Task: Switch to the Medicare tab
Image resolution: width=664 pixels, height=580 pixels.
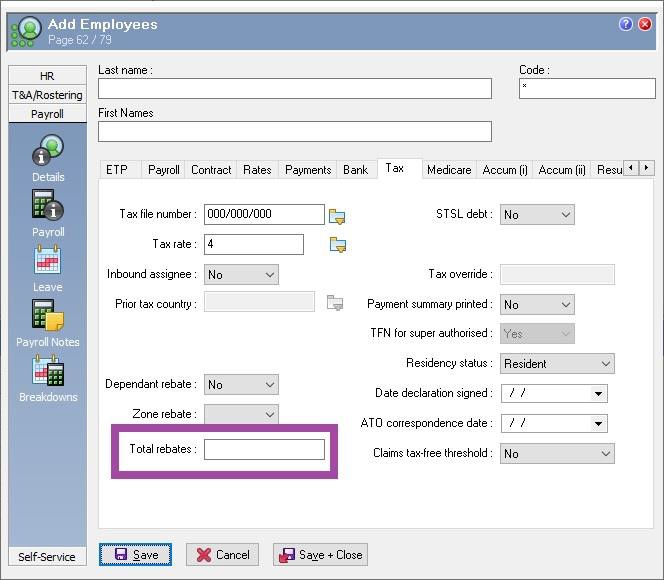Action: (x=448, y=170)
